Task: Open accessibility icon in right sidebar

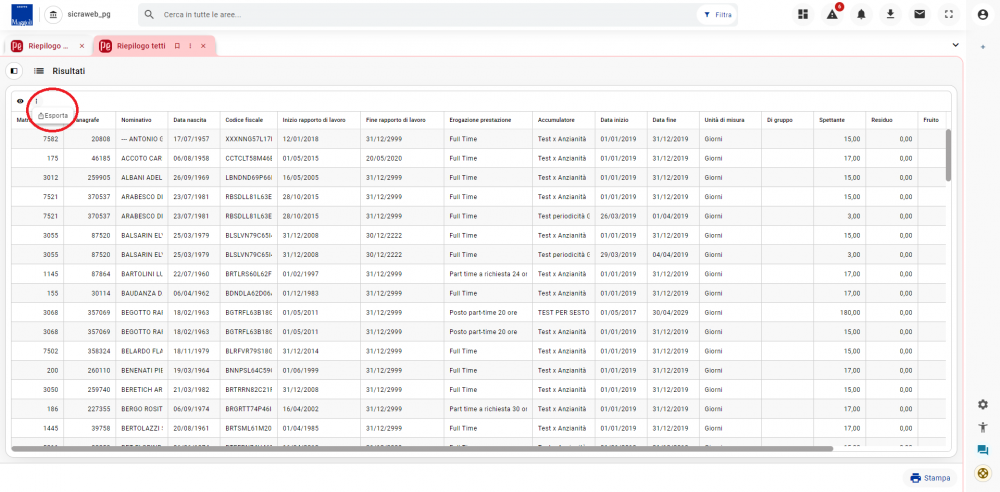Action: pyautogui.click(x=983, y=428)
